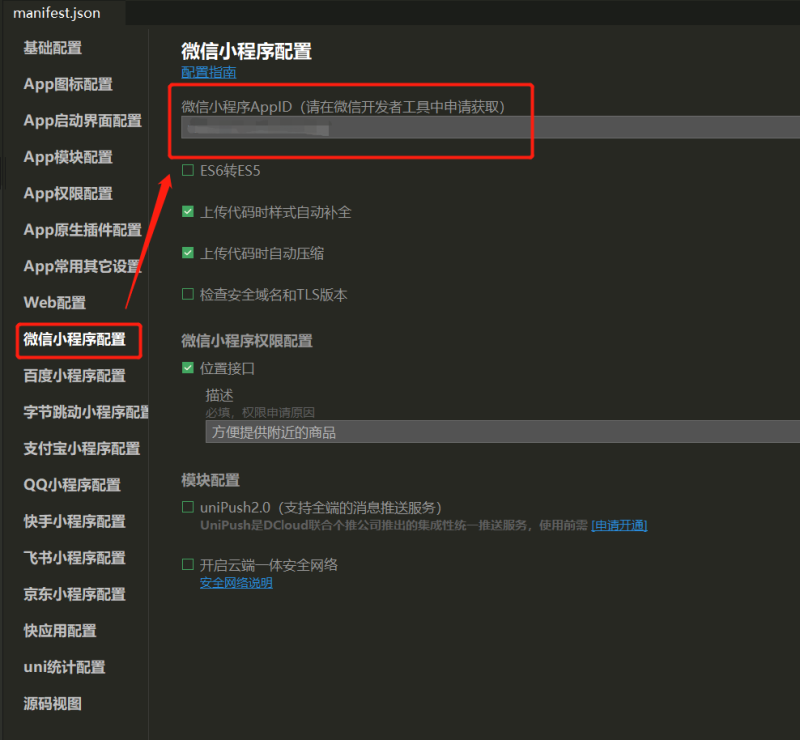Click the 微信小程序AppID input field
Image resolution: width=800 pixels, height=740 pixels.
(x=490, y=127)
